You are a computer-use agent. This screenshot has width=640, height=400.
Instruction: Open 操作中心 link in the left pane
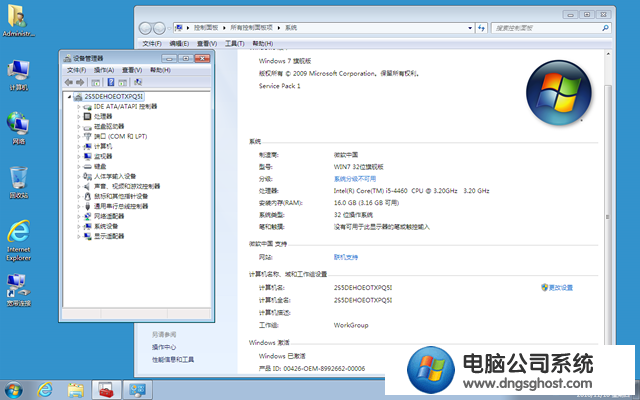click(x=164, y=347)
